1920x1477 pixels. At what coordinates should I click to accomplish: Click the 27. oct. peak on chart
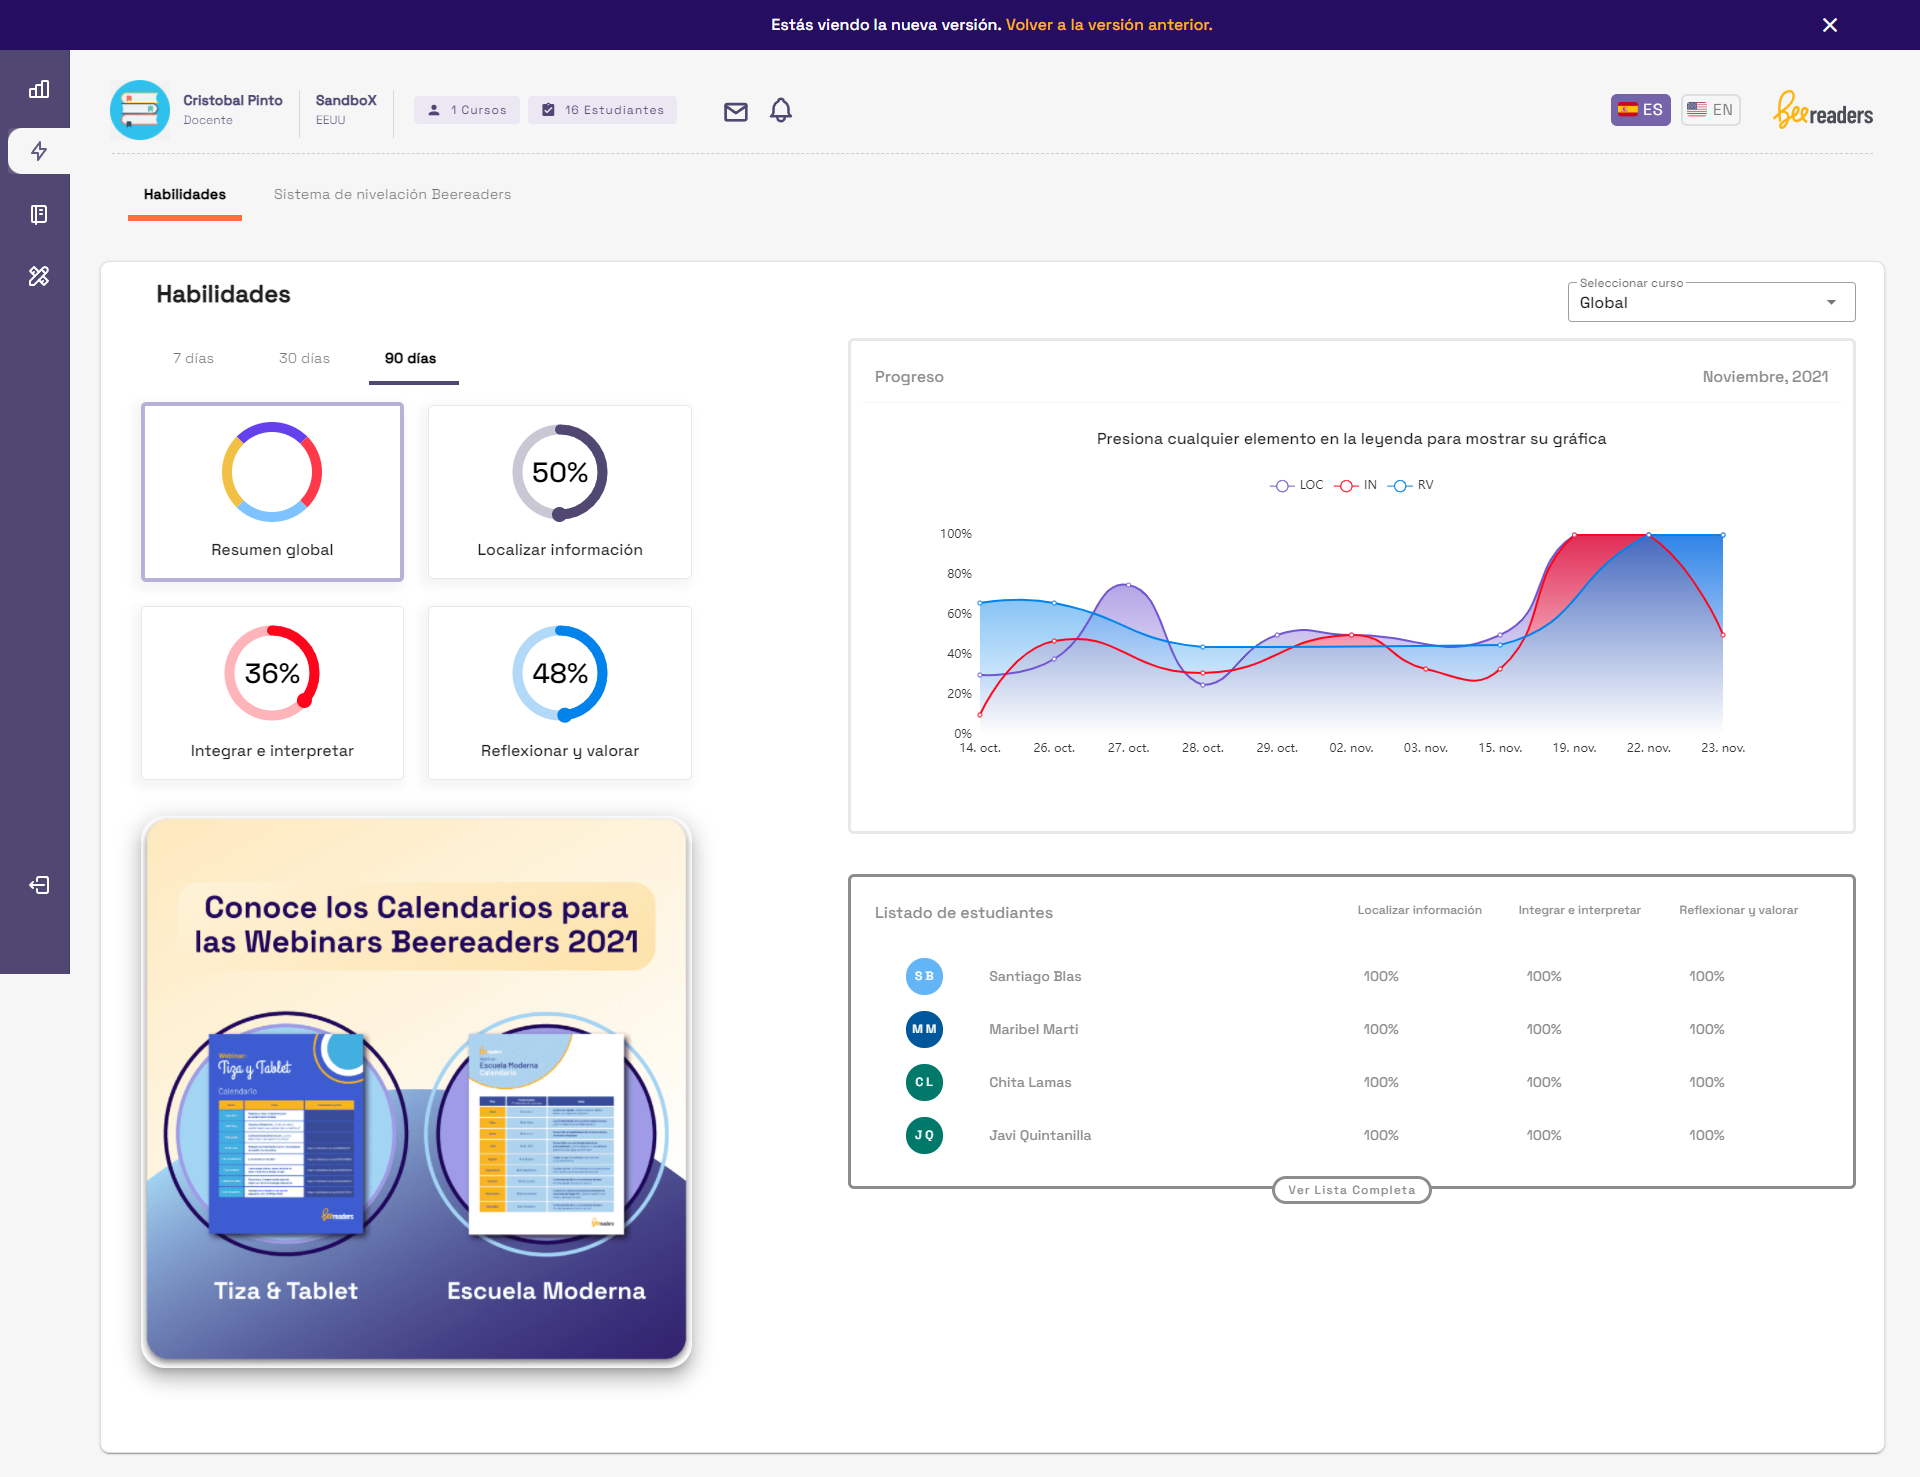click(1128, 585)
